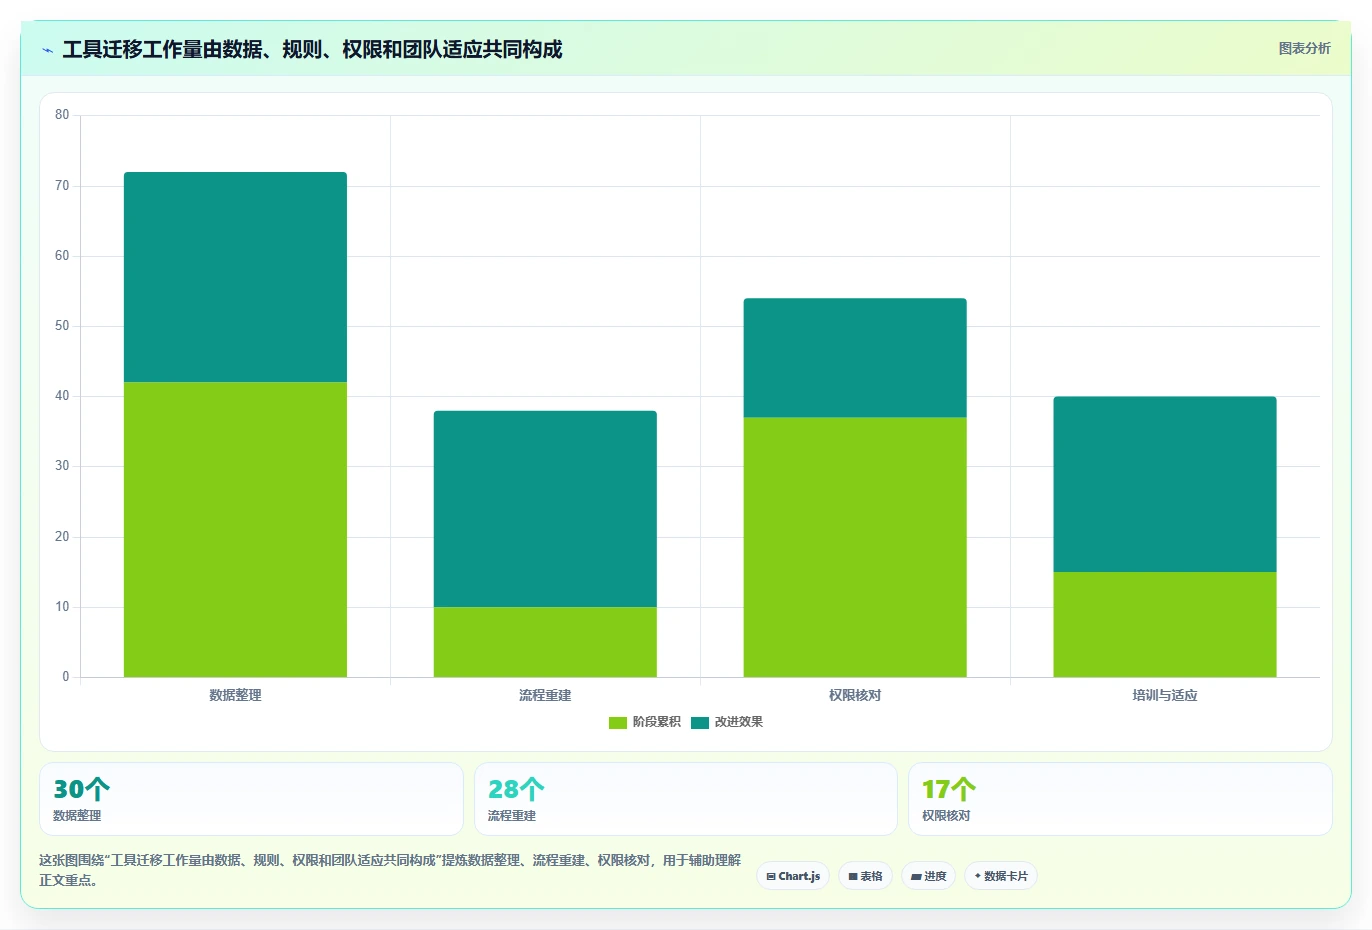Click the 图表分析 label in header
The height and width of the screenshot is (930, 1372).
[1304, 48]
